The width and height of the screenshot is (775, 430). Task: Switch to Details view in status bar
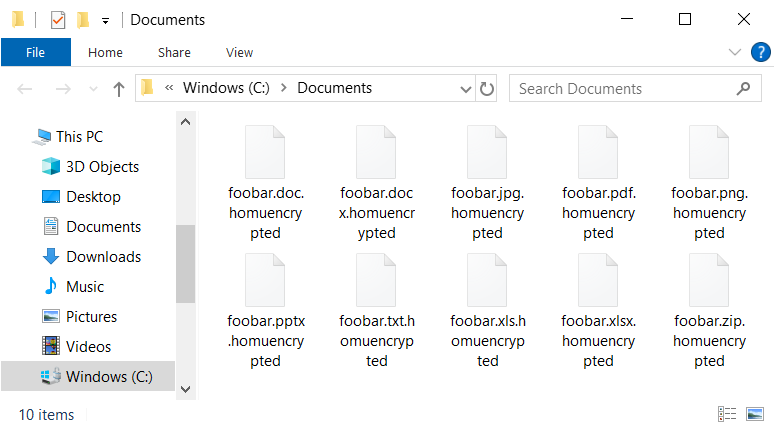[x=727, y=414]
